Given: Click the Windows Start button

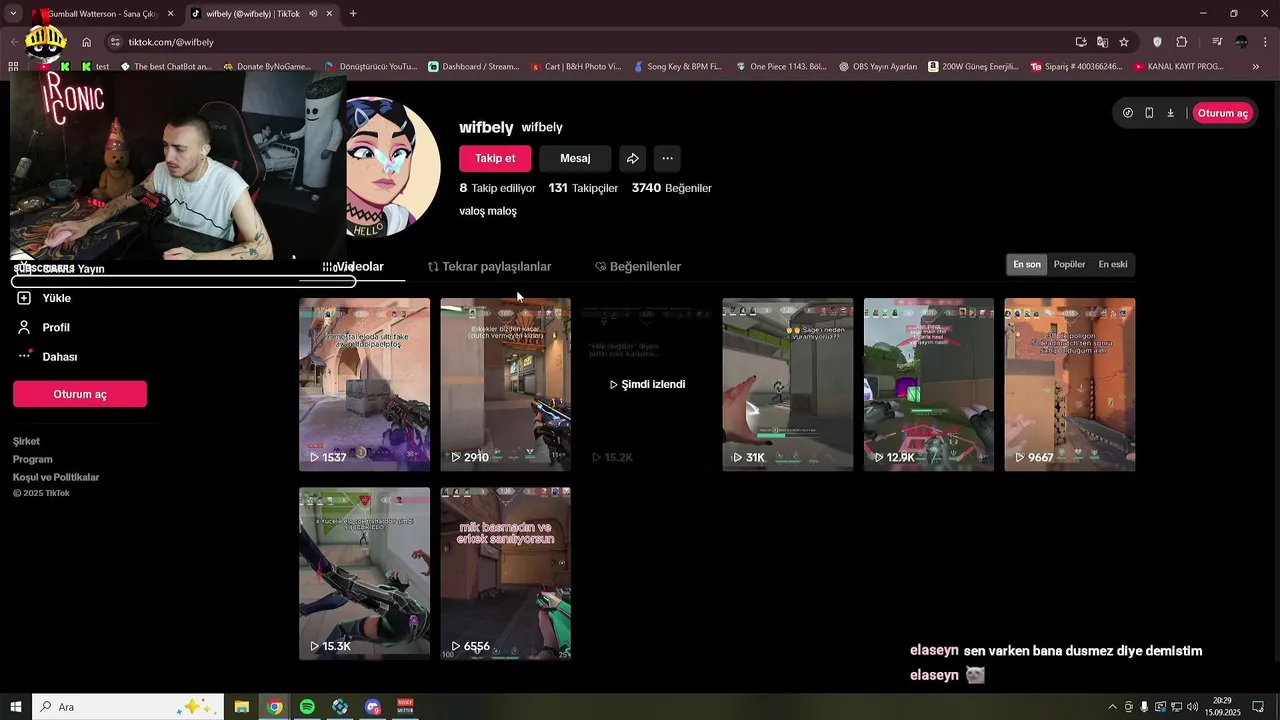Looking at the screenshot, I should coord(16,707).
